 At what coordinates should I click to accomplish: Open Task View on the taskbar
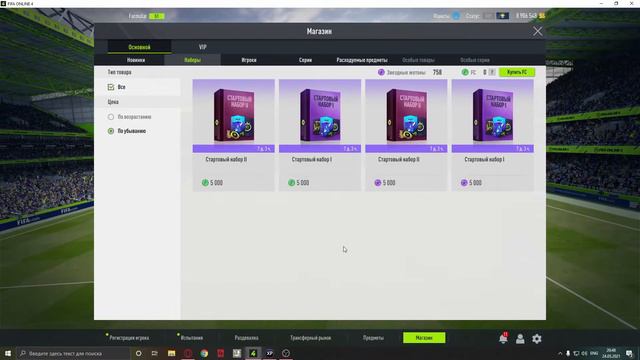point(155,353)
